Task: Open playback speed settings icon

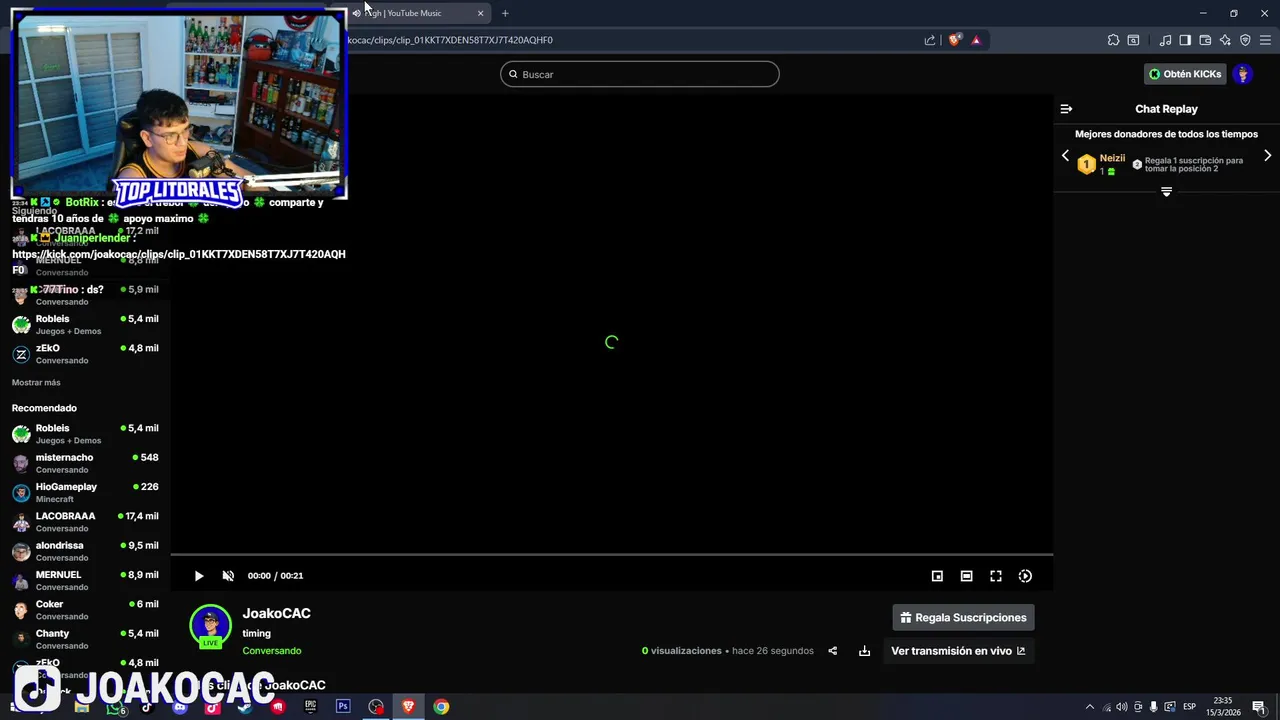Action: (1025, 576)
